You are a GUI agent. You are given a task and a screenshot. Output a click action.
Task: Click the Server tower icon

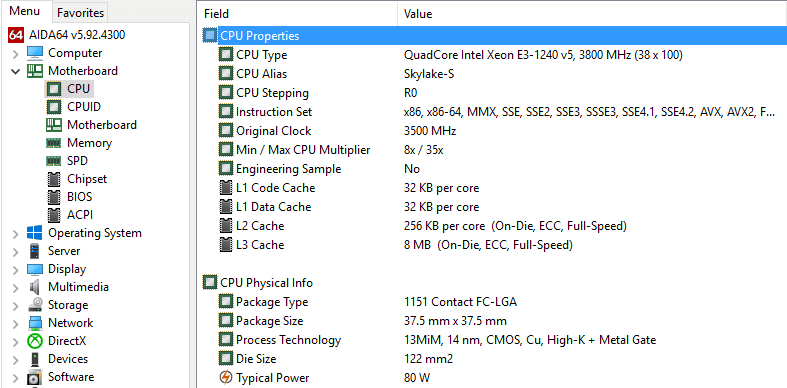tap(35, 251)
